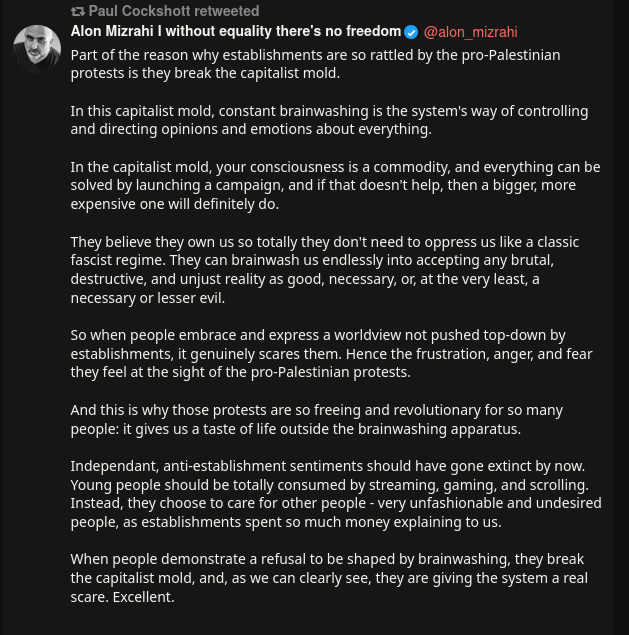
Task: Click the blue verified badge
Action: click(411, 31)
